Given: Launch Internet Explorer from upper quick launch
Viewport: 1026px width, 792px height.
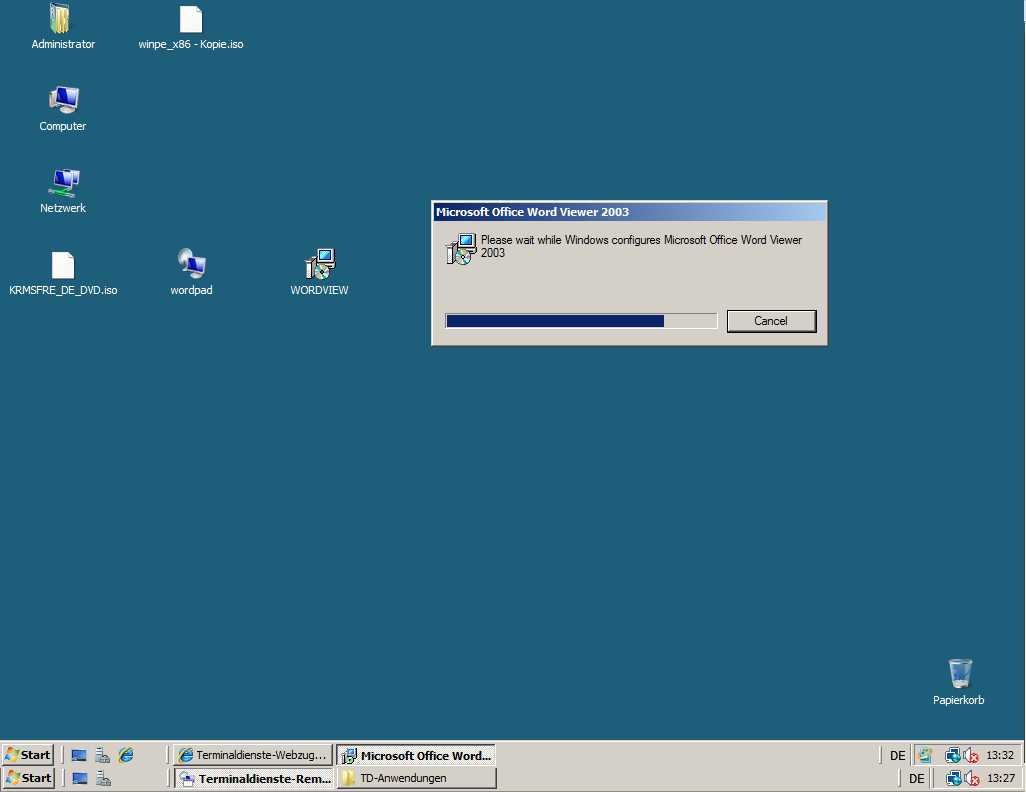Looking at the screenshot, I should point(126,755).
